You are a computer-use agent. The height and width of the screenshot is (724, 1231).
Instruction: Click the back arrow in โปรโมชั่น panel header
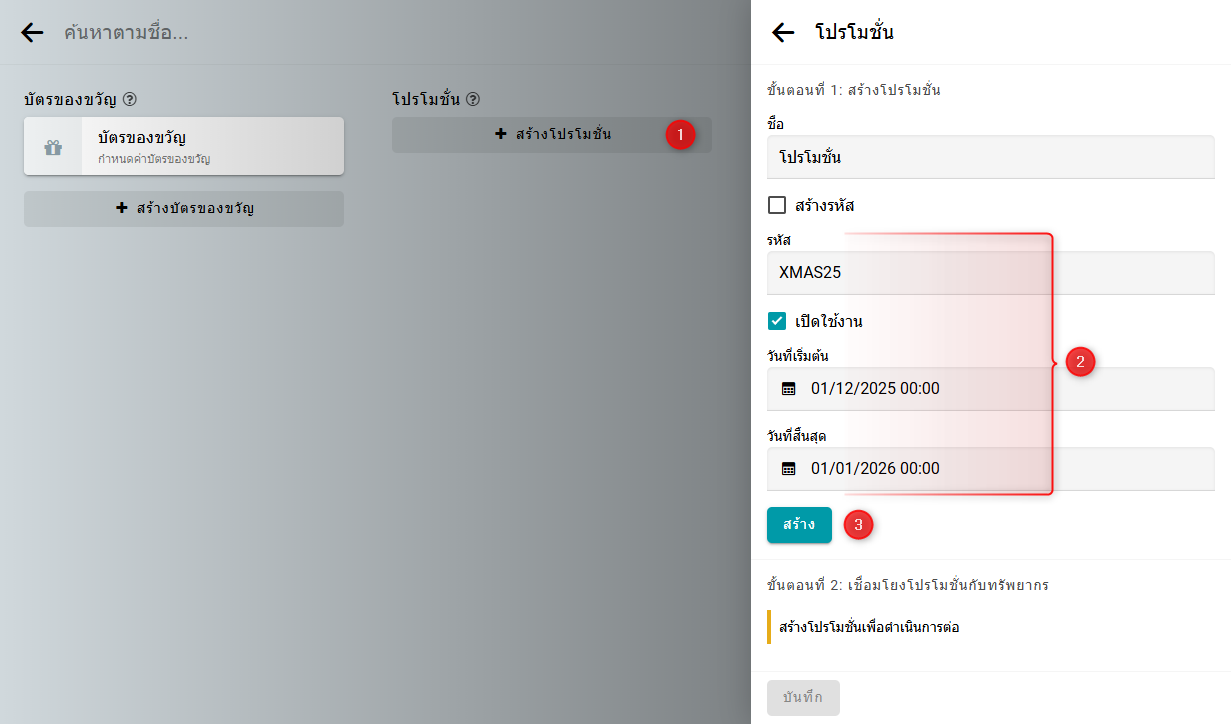point(783,33)
